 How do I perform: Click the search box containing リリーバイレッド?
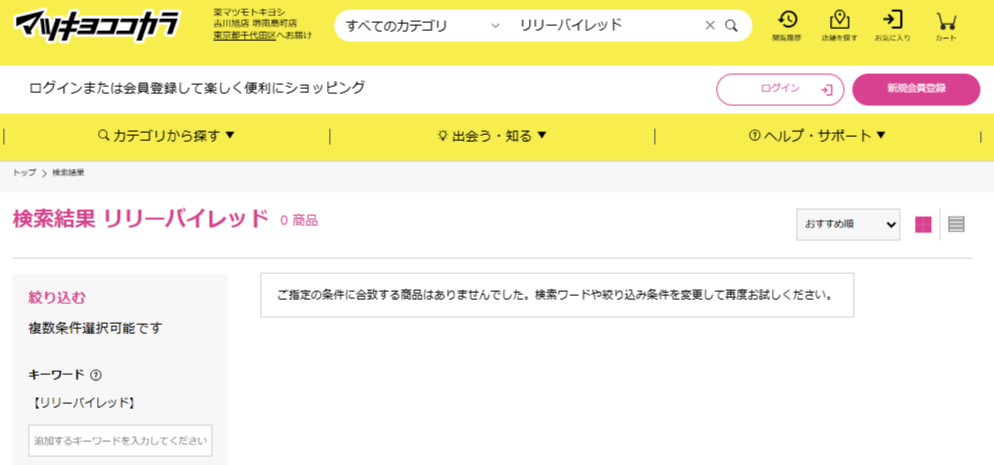(609, 25)
